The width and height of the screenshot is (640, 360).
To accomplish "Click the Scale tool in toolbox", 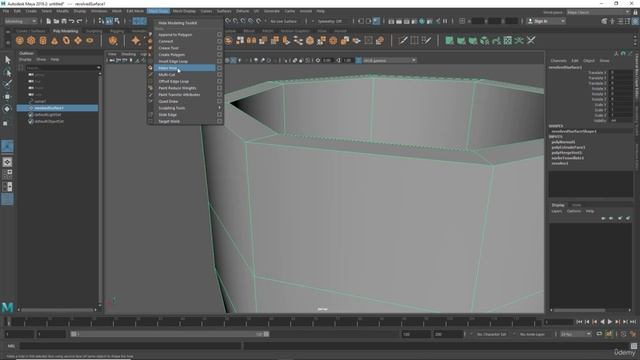I will 6,123.
